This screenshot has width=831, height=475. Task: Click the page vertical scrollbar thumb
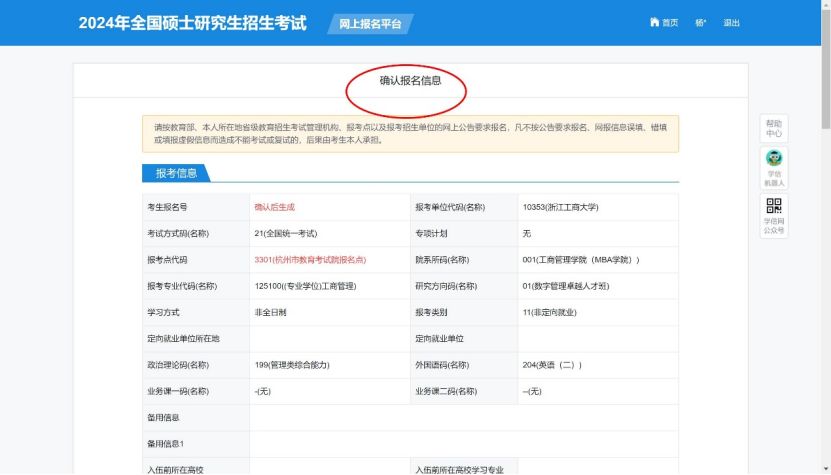coord(826,68)
